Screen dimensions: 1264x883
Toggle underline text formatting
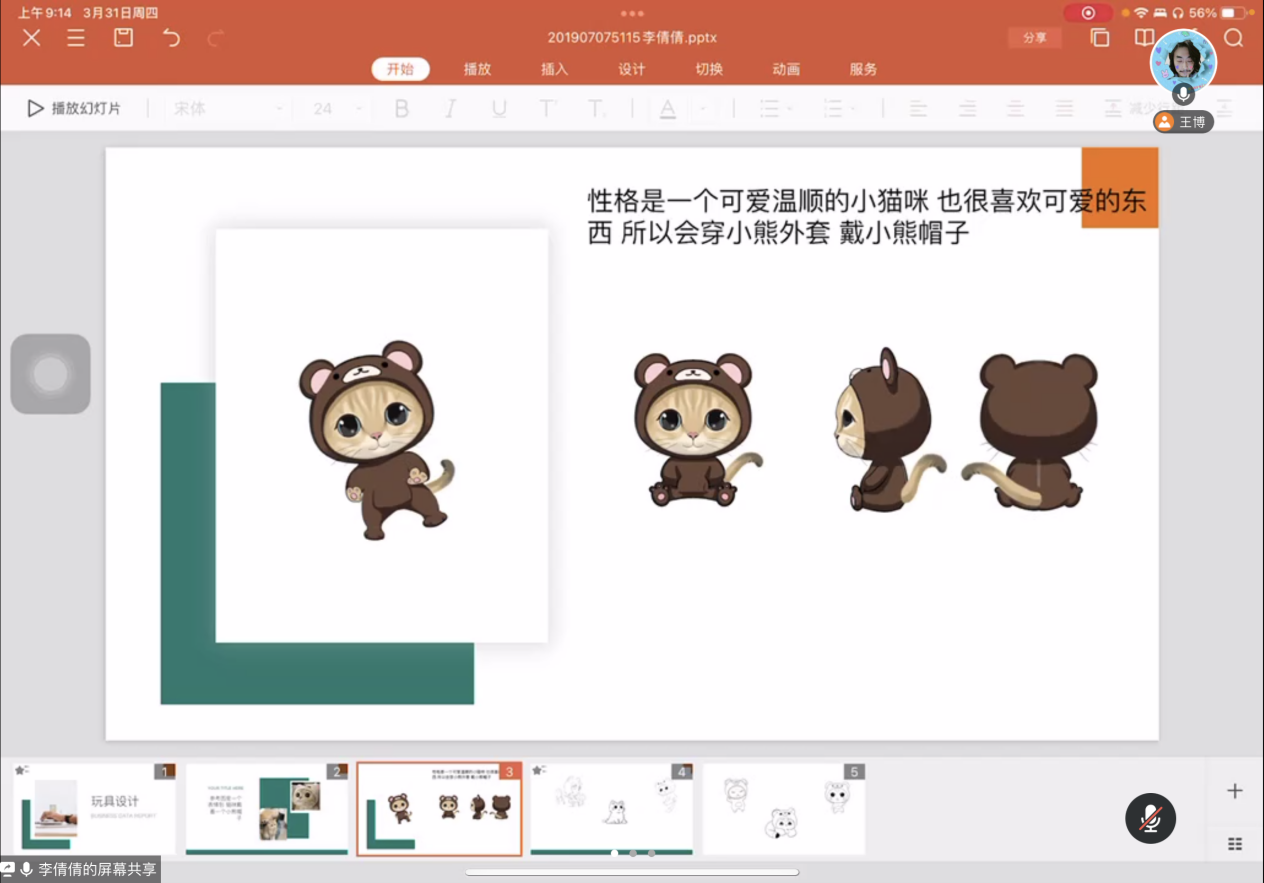click(x=499, y=109)
